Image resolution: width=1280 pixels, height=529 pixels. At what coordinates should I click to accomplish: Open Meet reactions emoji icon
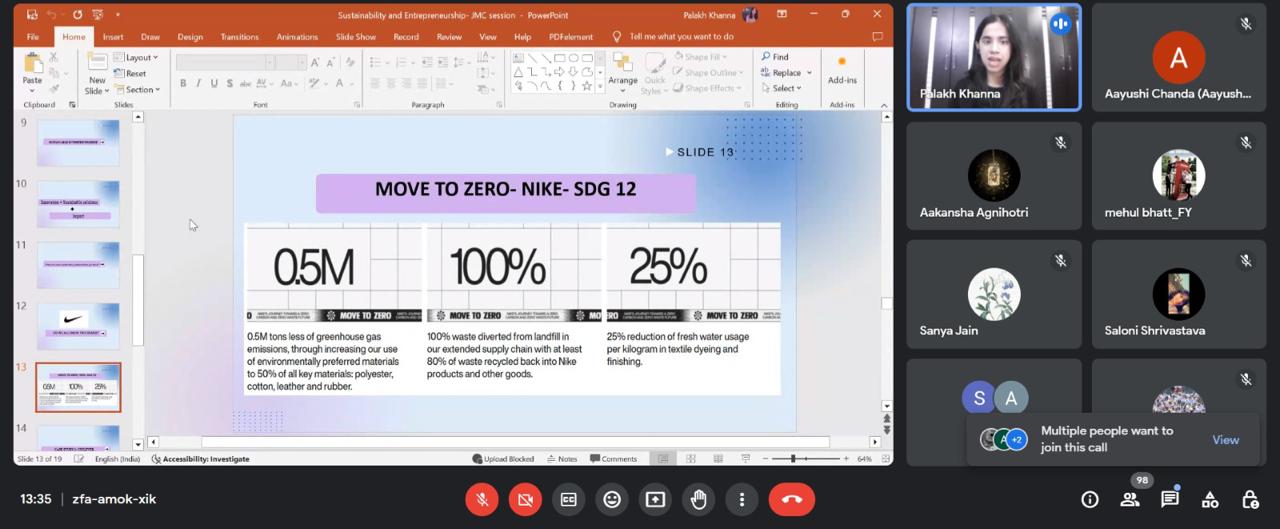click(612, 499)
